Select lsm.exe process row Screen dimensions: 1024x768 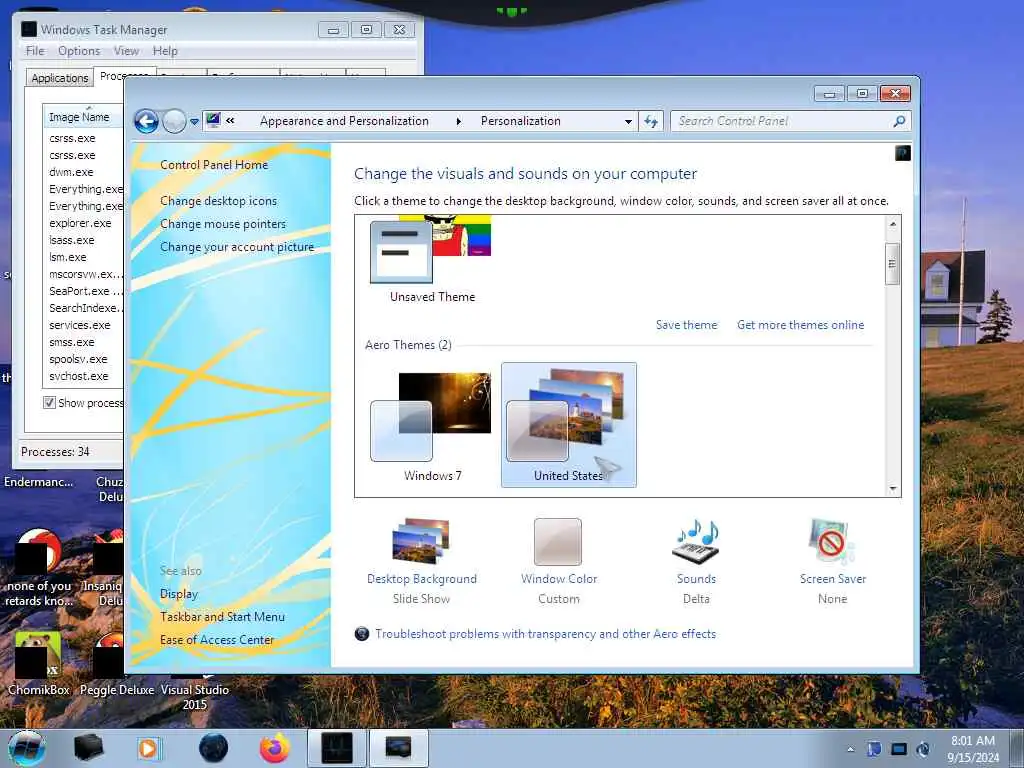(x=68, y=257)
